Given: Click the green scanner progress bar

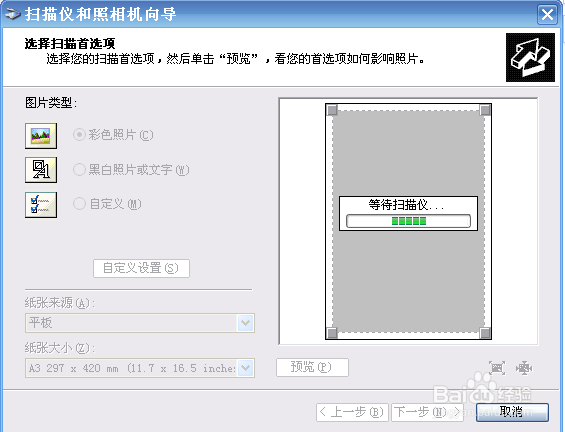Looking at the screenshot, I should tap(408, 221).
